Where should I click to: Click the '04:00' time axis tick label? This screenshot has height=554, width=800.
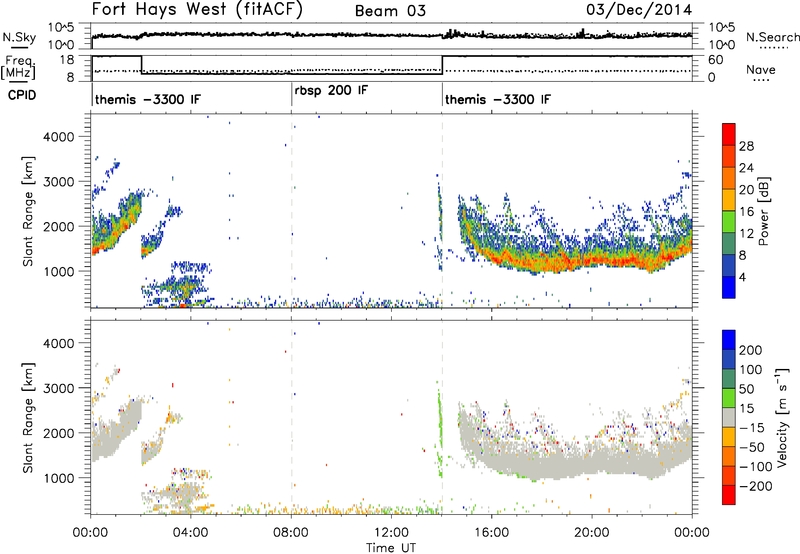[191, 533]
